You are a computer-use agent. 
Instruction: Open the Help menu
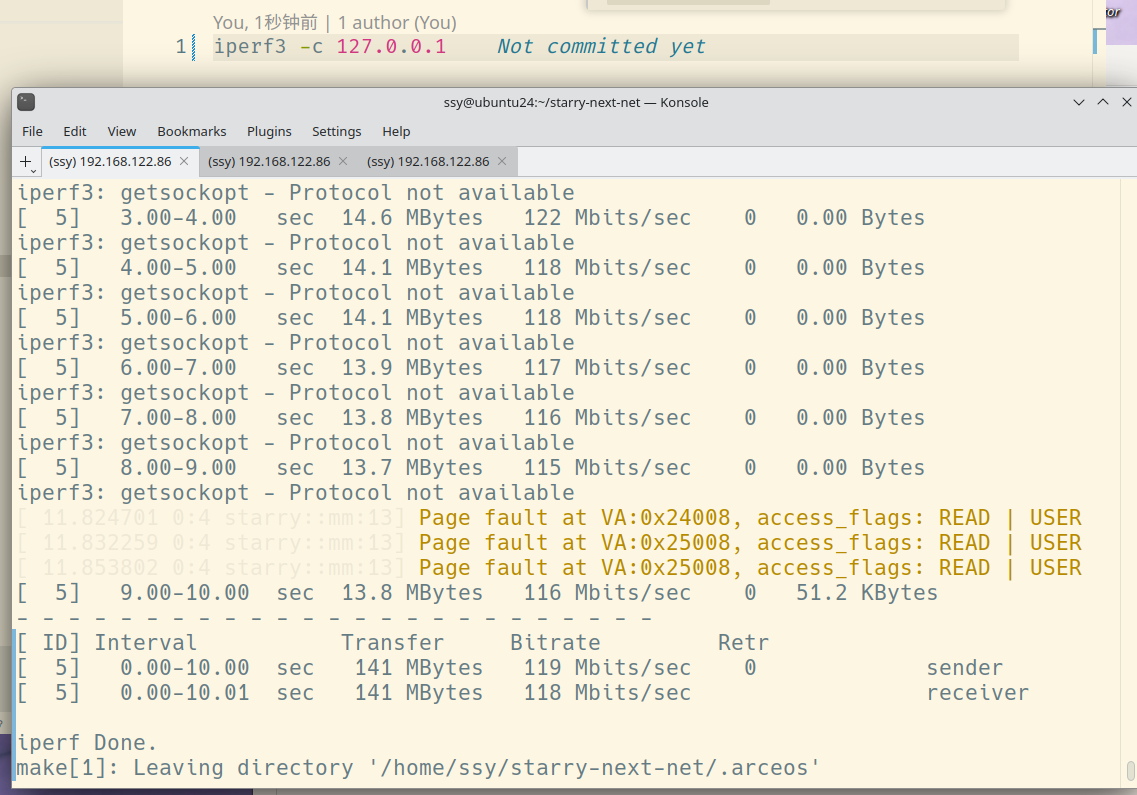396,131
